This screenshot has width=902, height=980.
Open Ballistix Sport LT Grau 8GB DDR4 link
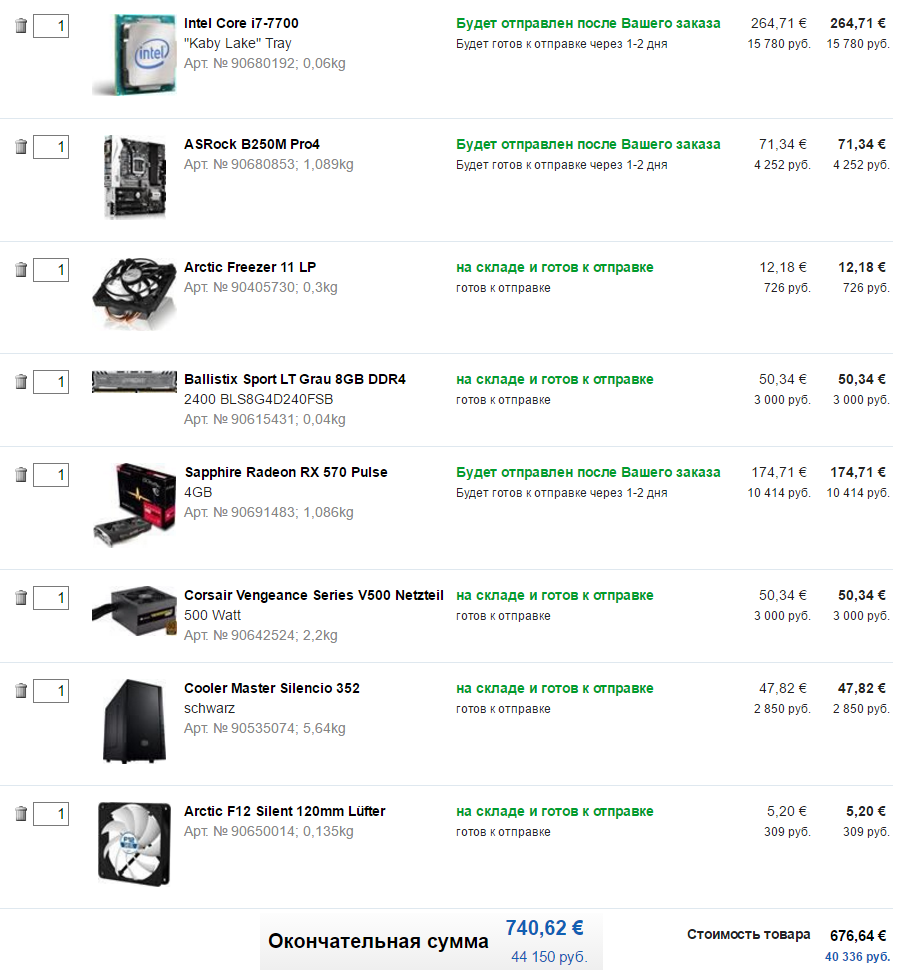tap(294, 379)
